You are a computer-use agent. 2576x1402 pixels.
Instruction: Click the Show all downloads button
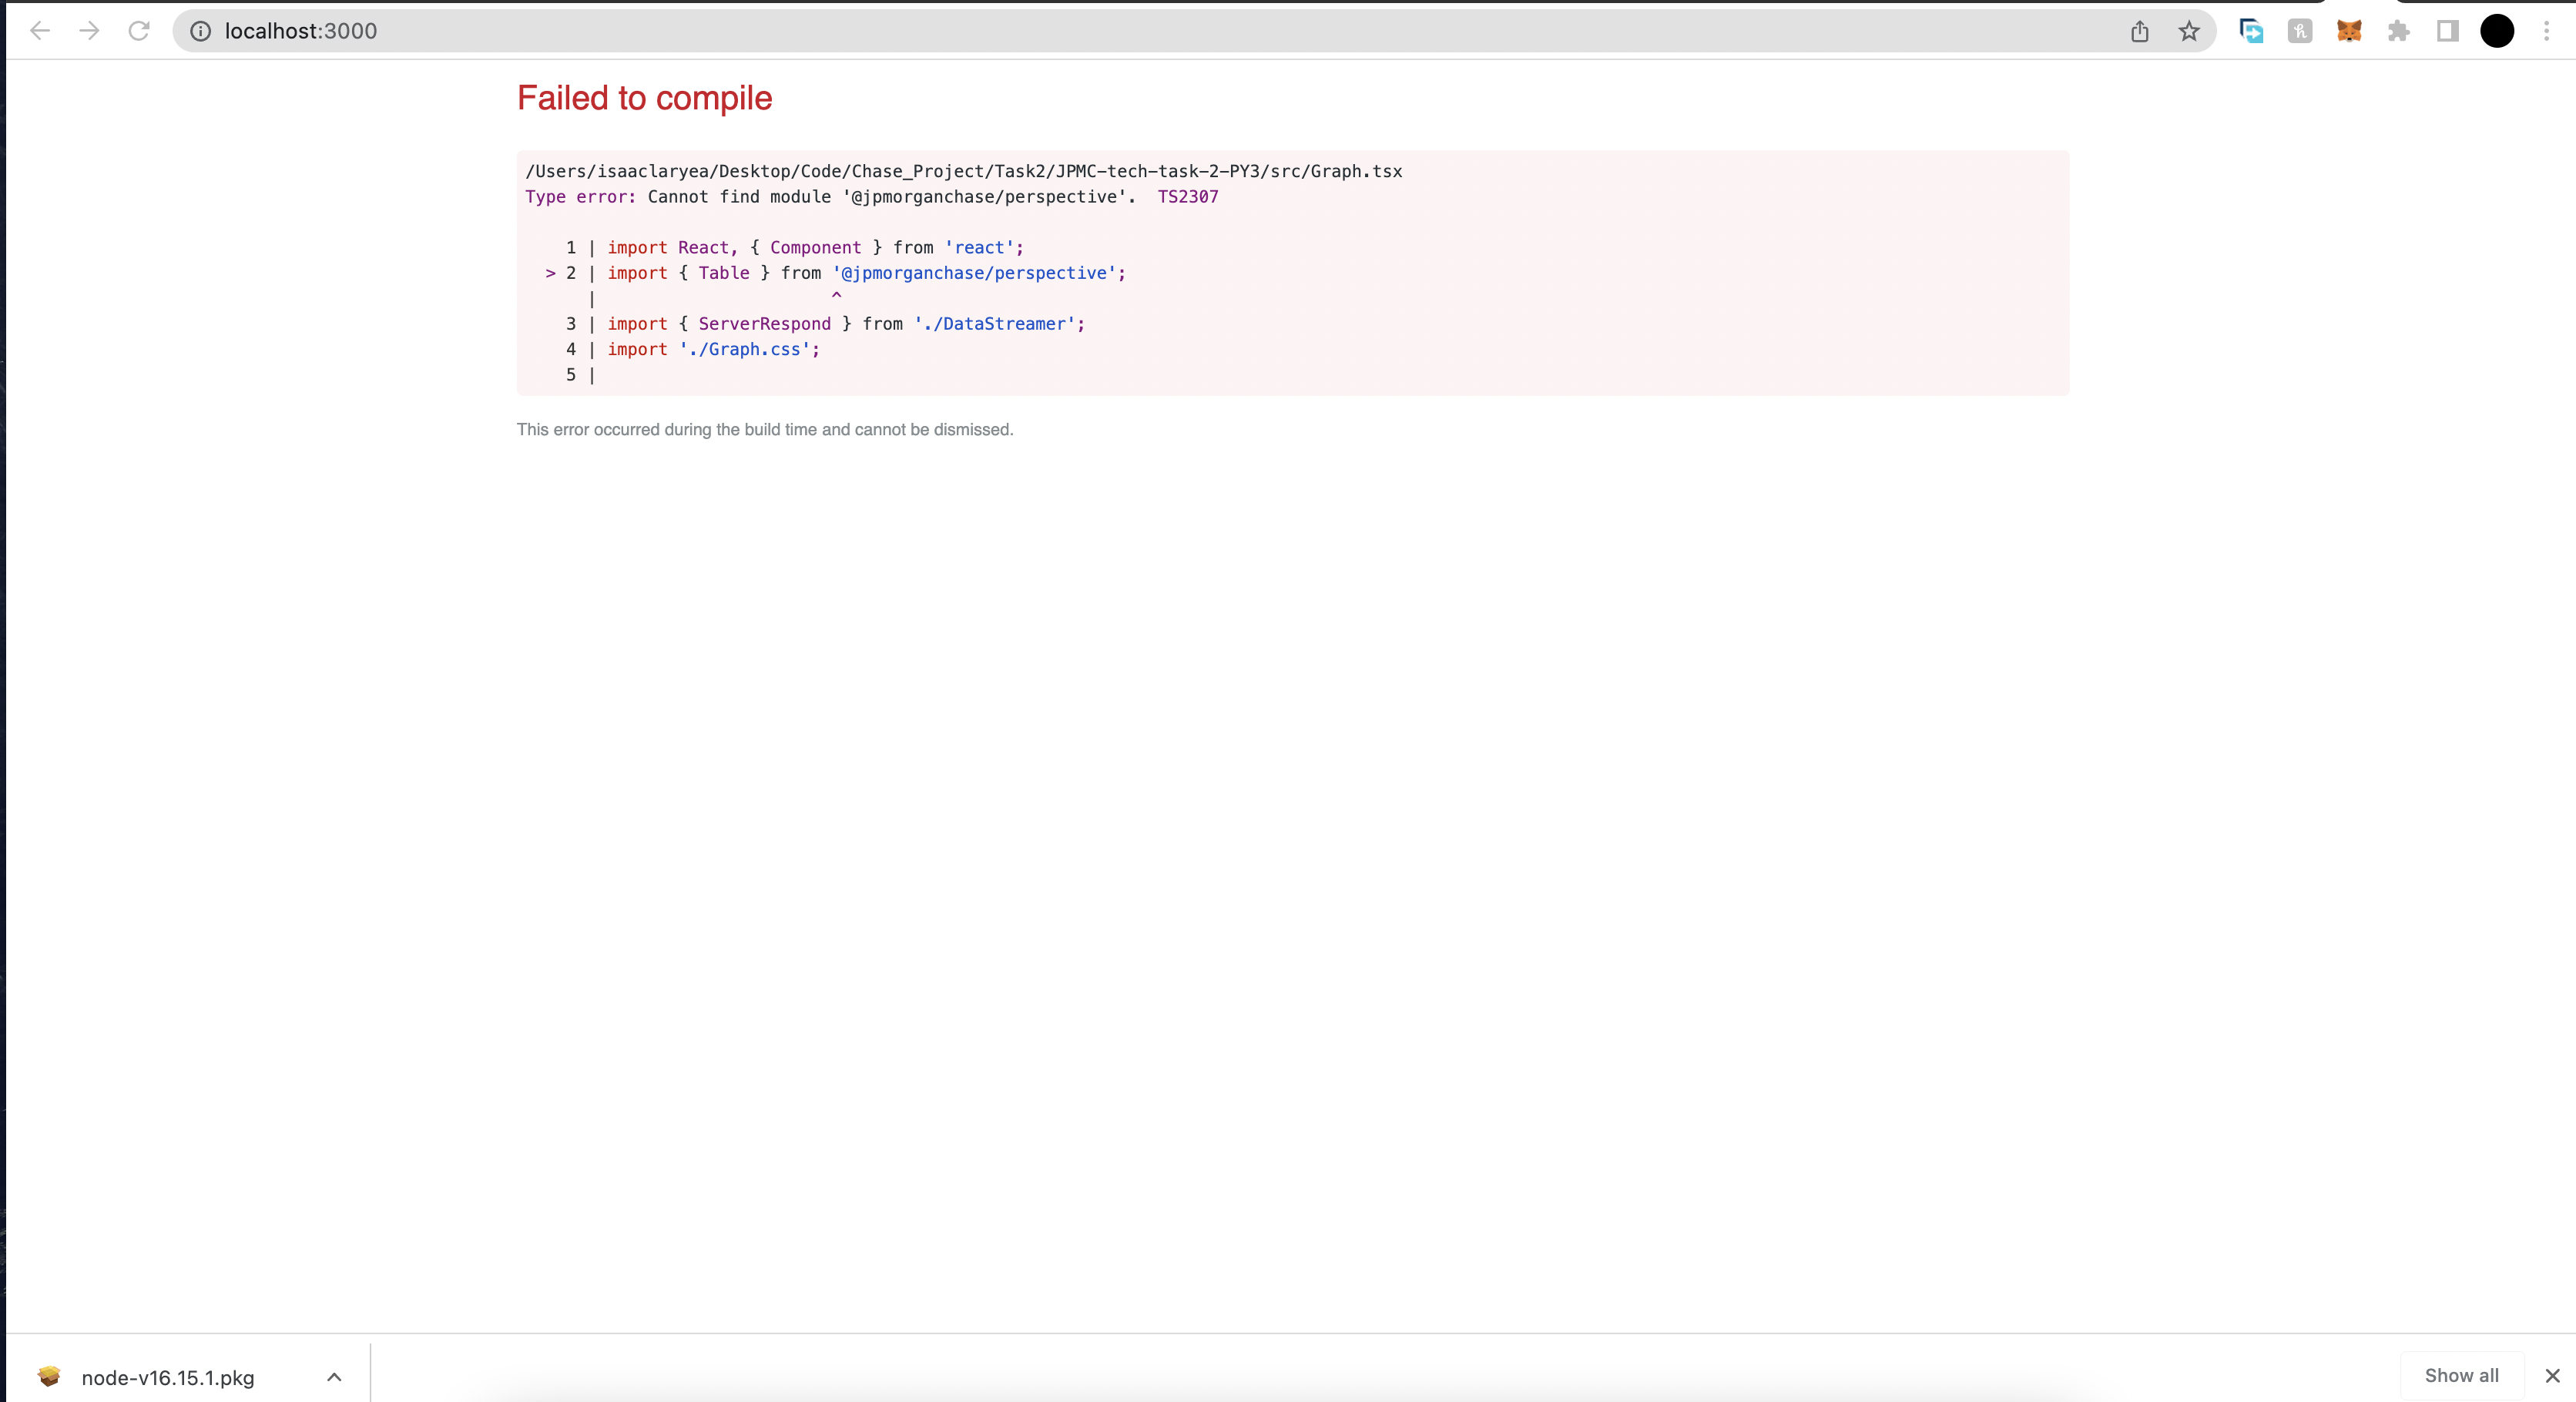click(2461, 1375)
